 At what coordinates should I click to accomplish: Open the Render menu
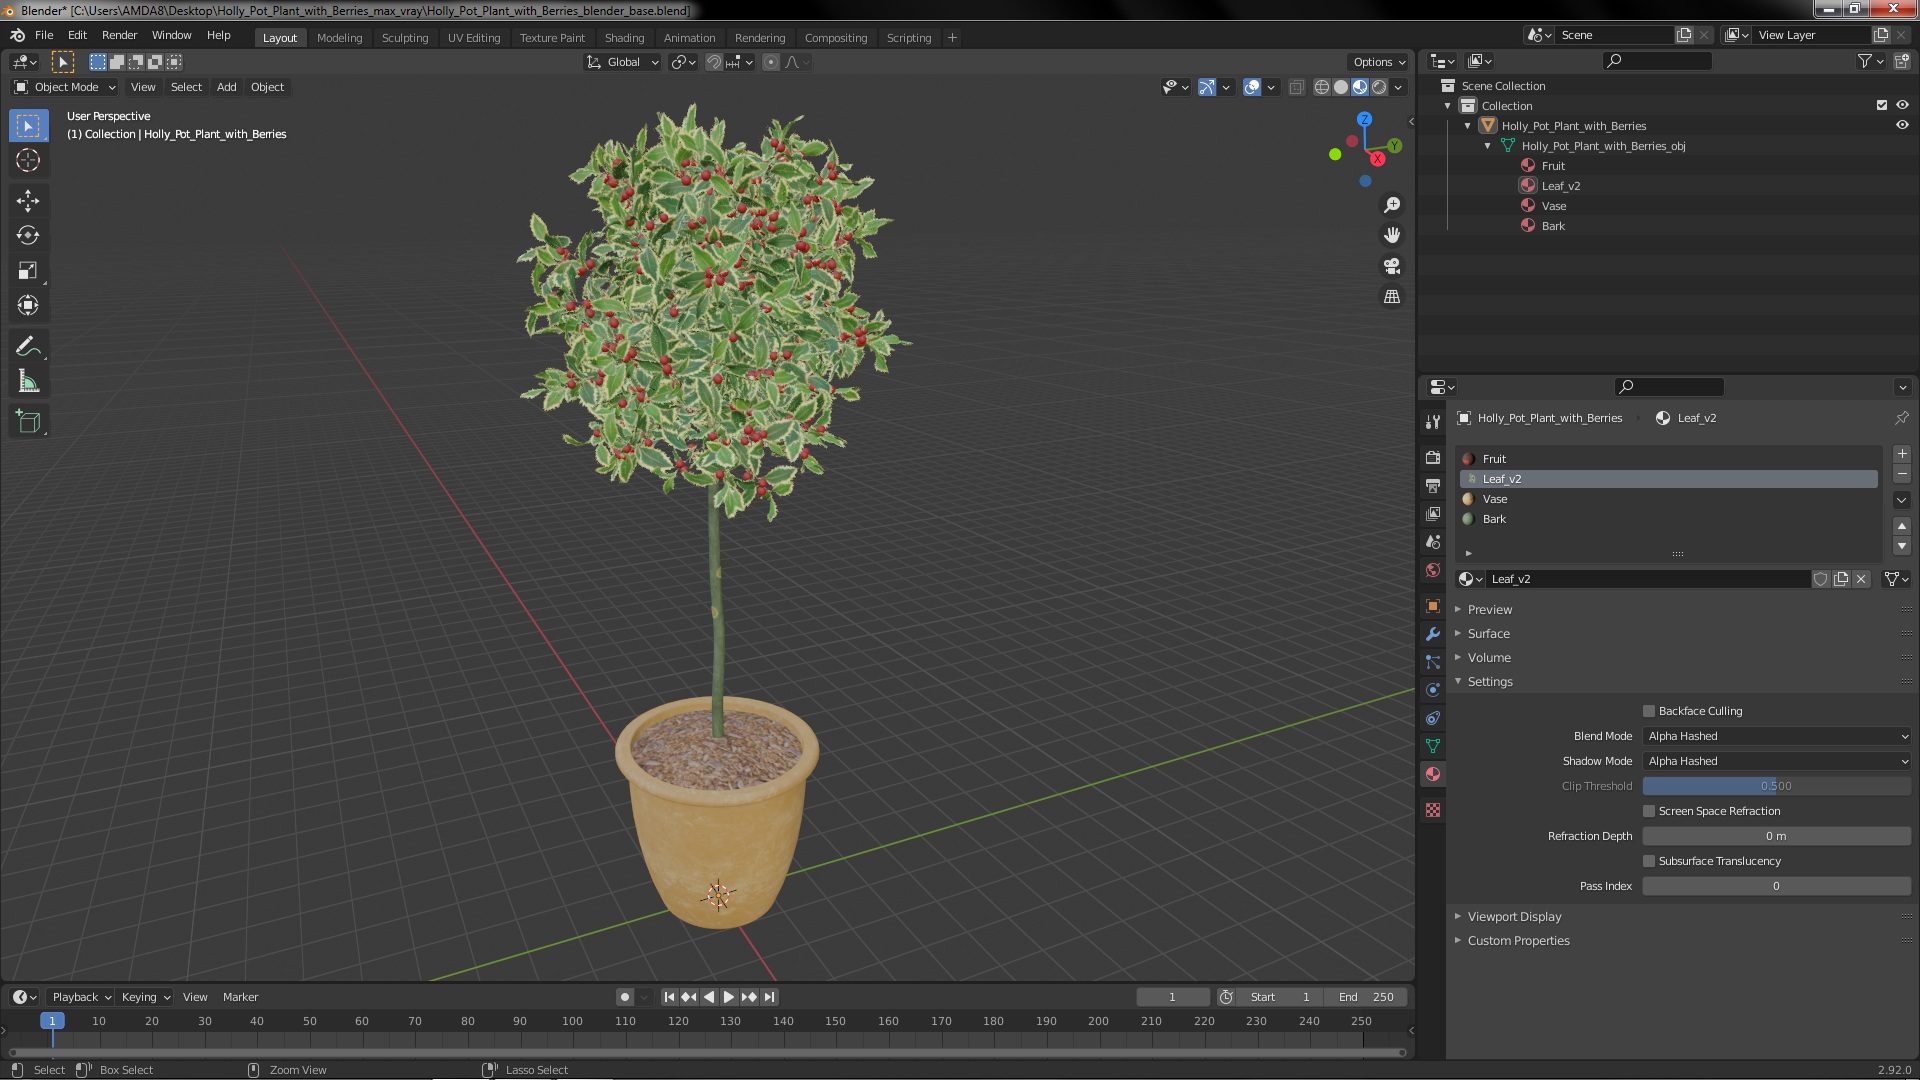pyautogui.click(x=119, y=35)
